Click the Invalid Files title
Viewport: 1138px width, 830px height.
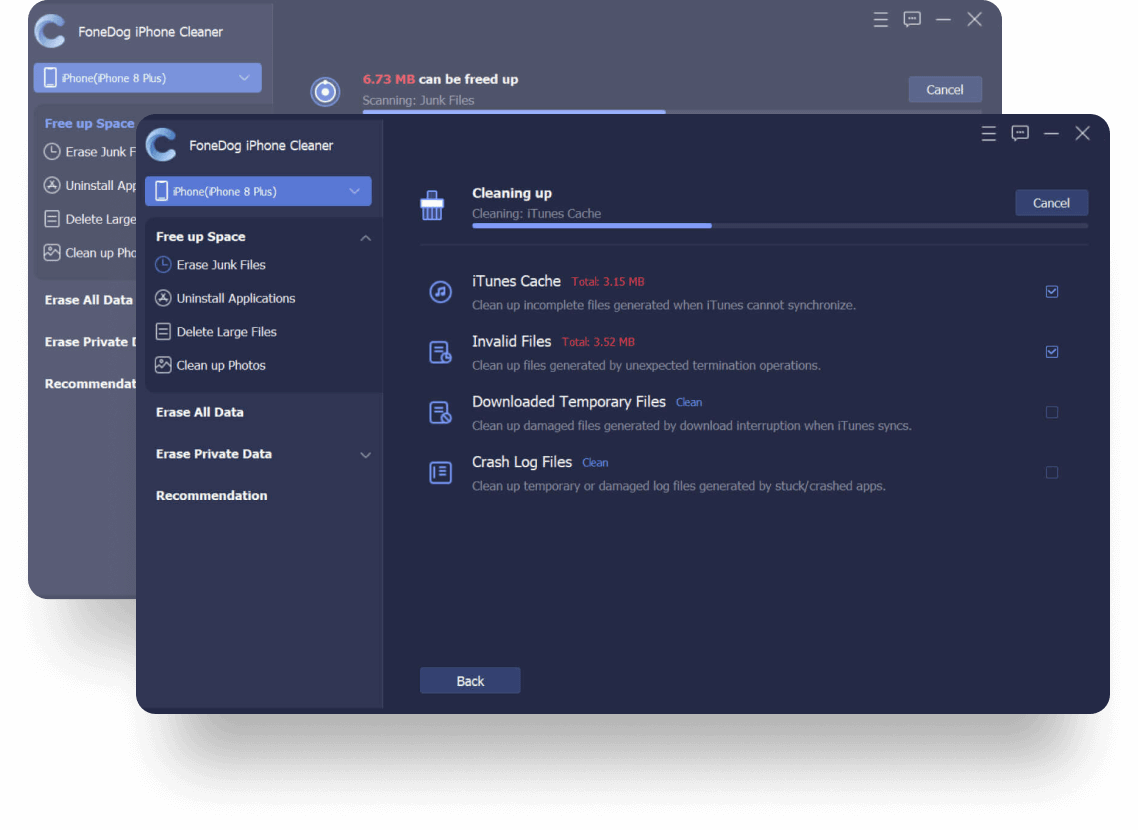click(512, 341)
